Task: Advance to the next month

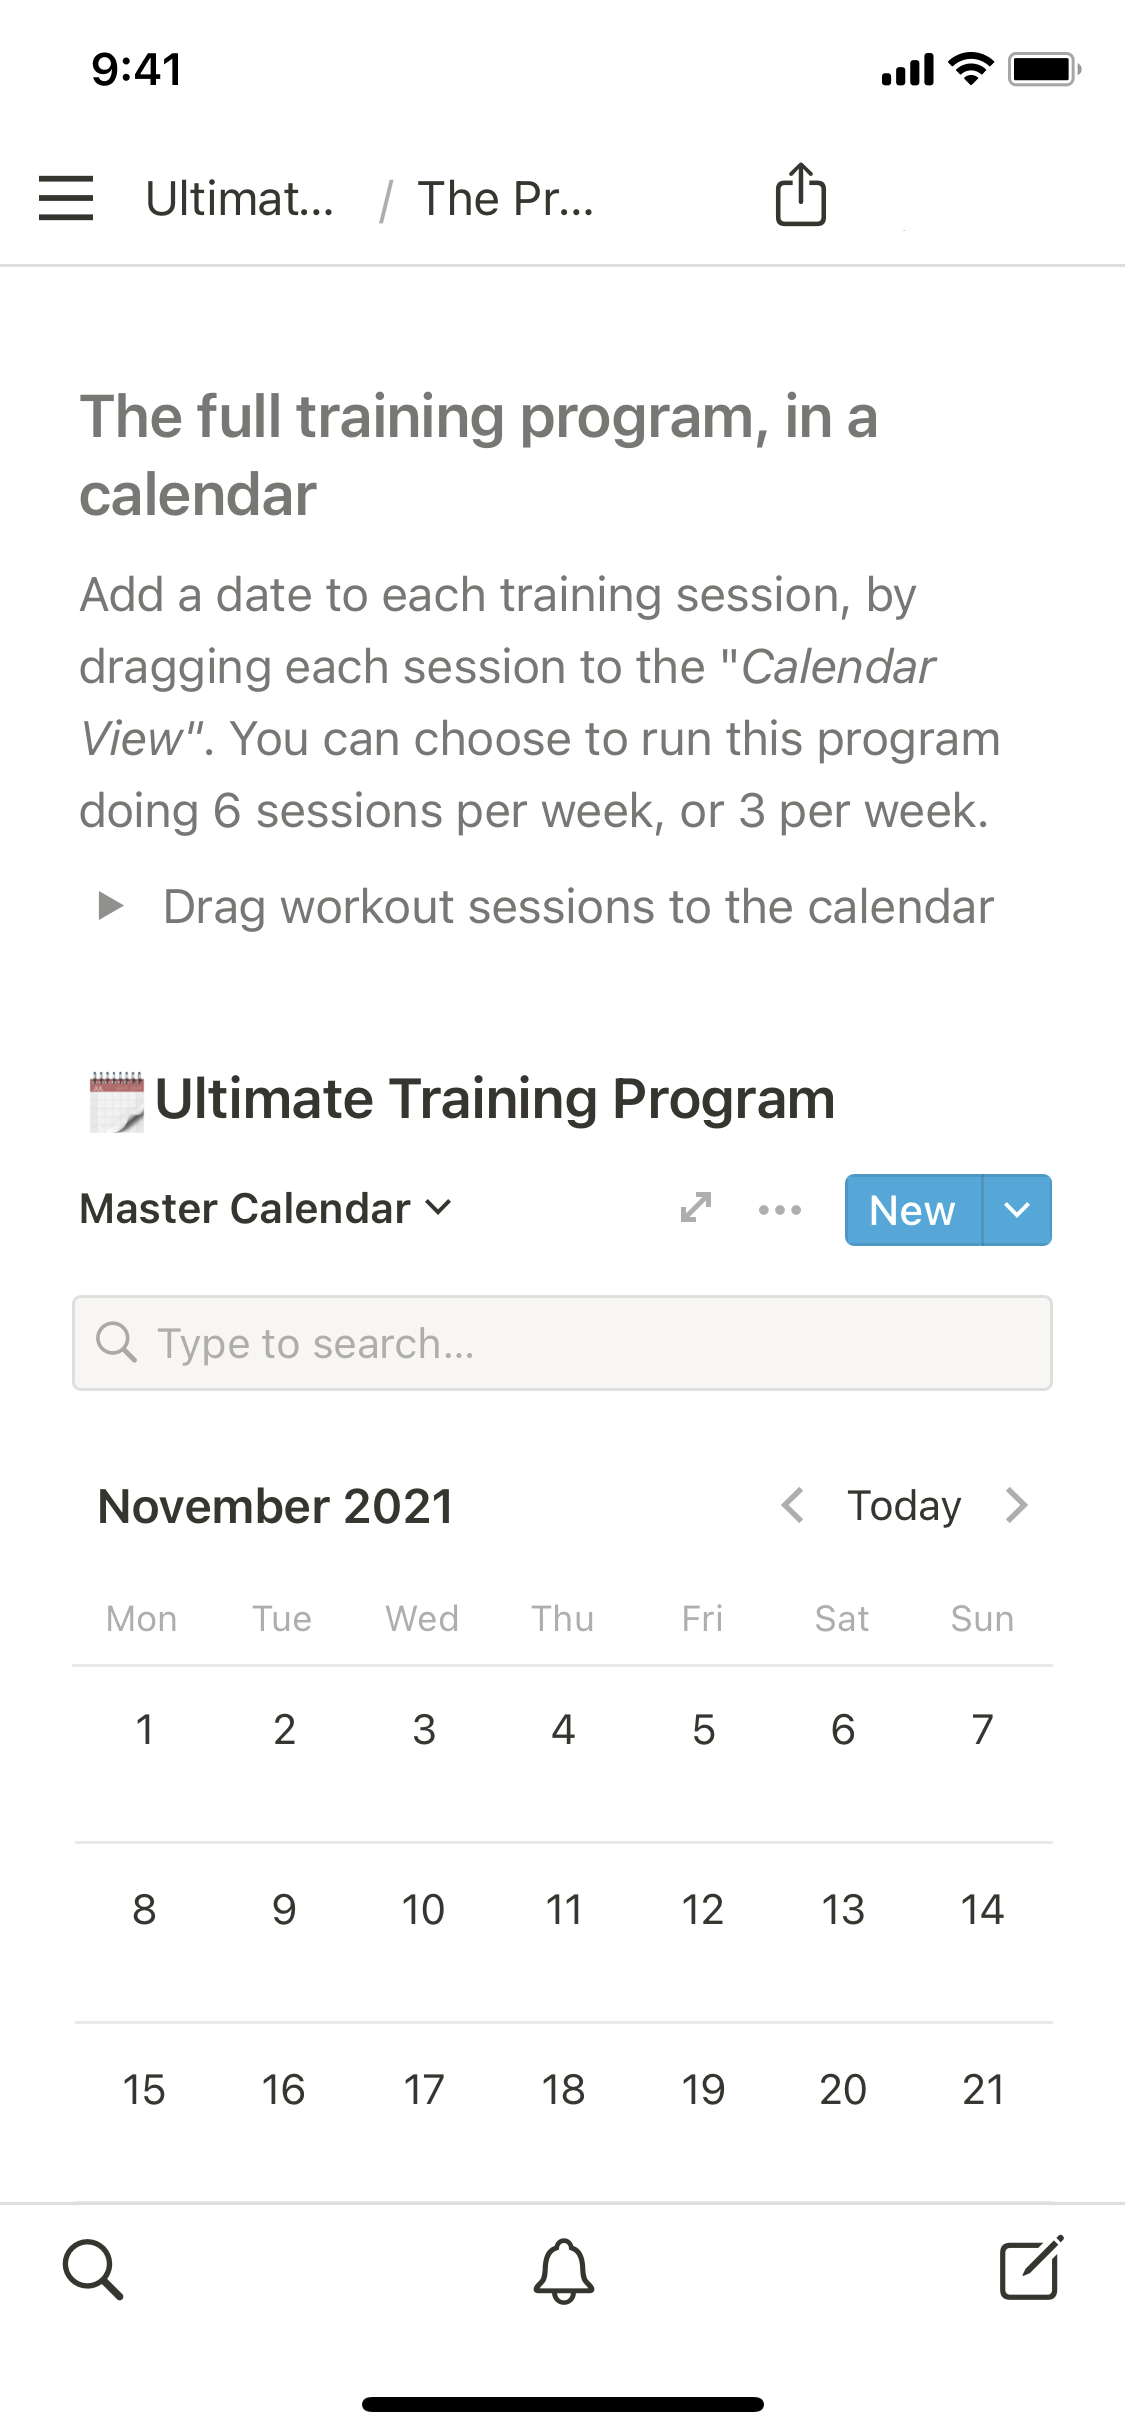Action: point(1017,1505)
